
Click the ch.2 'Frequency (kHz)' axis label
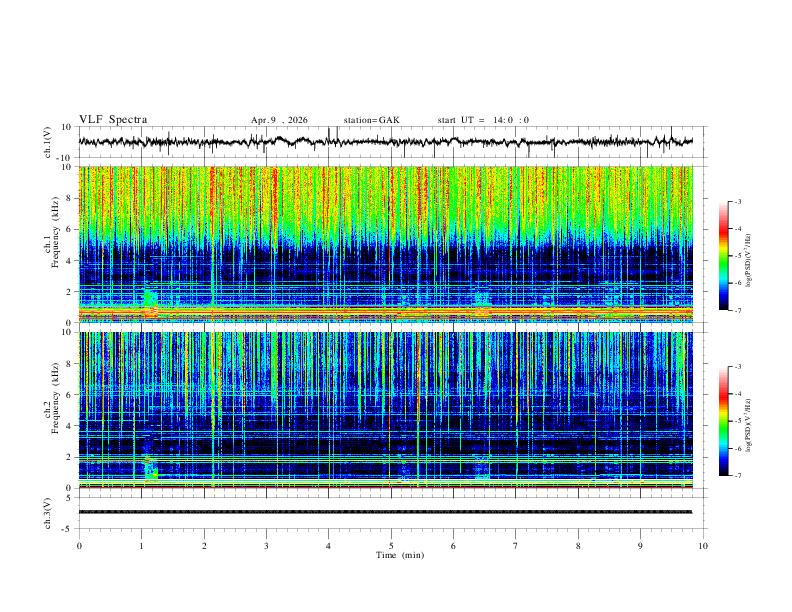[55, 398]
